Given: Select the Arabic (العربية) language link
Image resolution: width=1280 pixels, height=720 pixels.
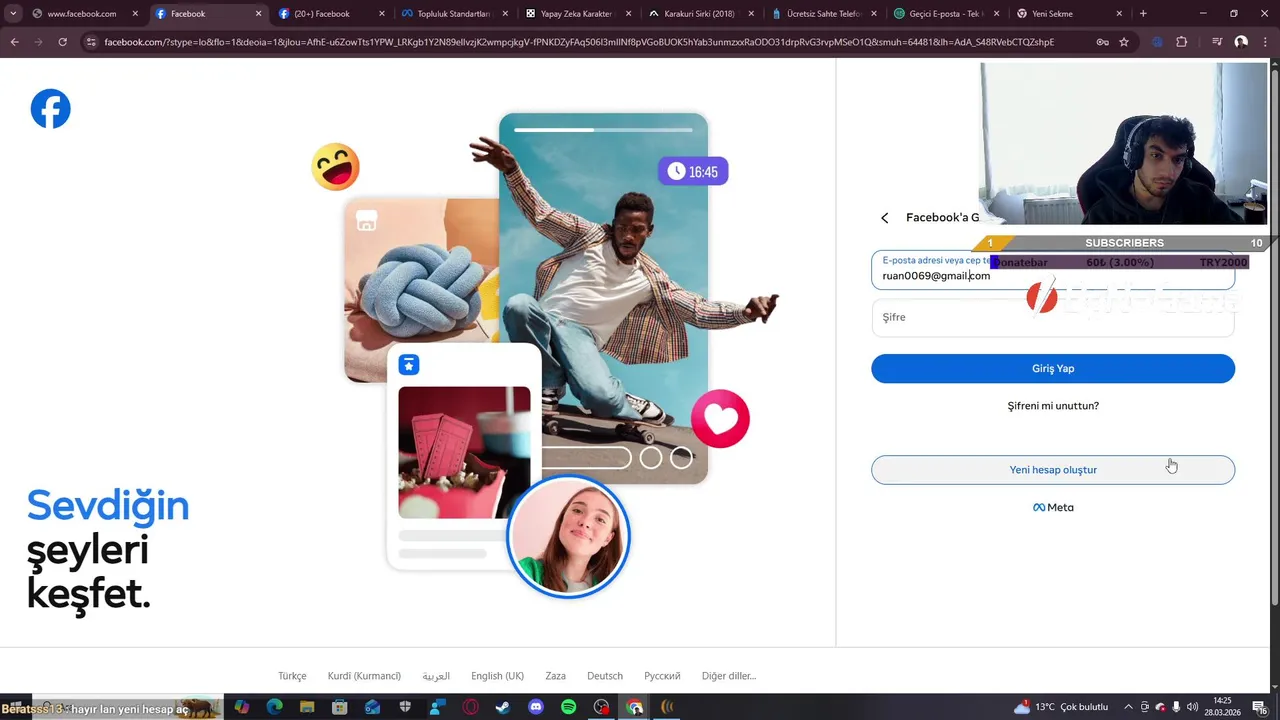Looking at the screenshot, I should 436,676.
